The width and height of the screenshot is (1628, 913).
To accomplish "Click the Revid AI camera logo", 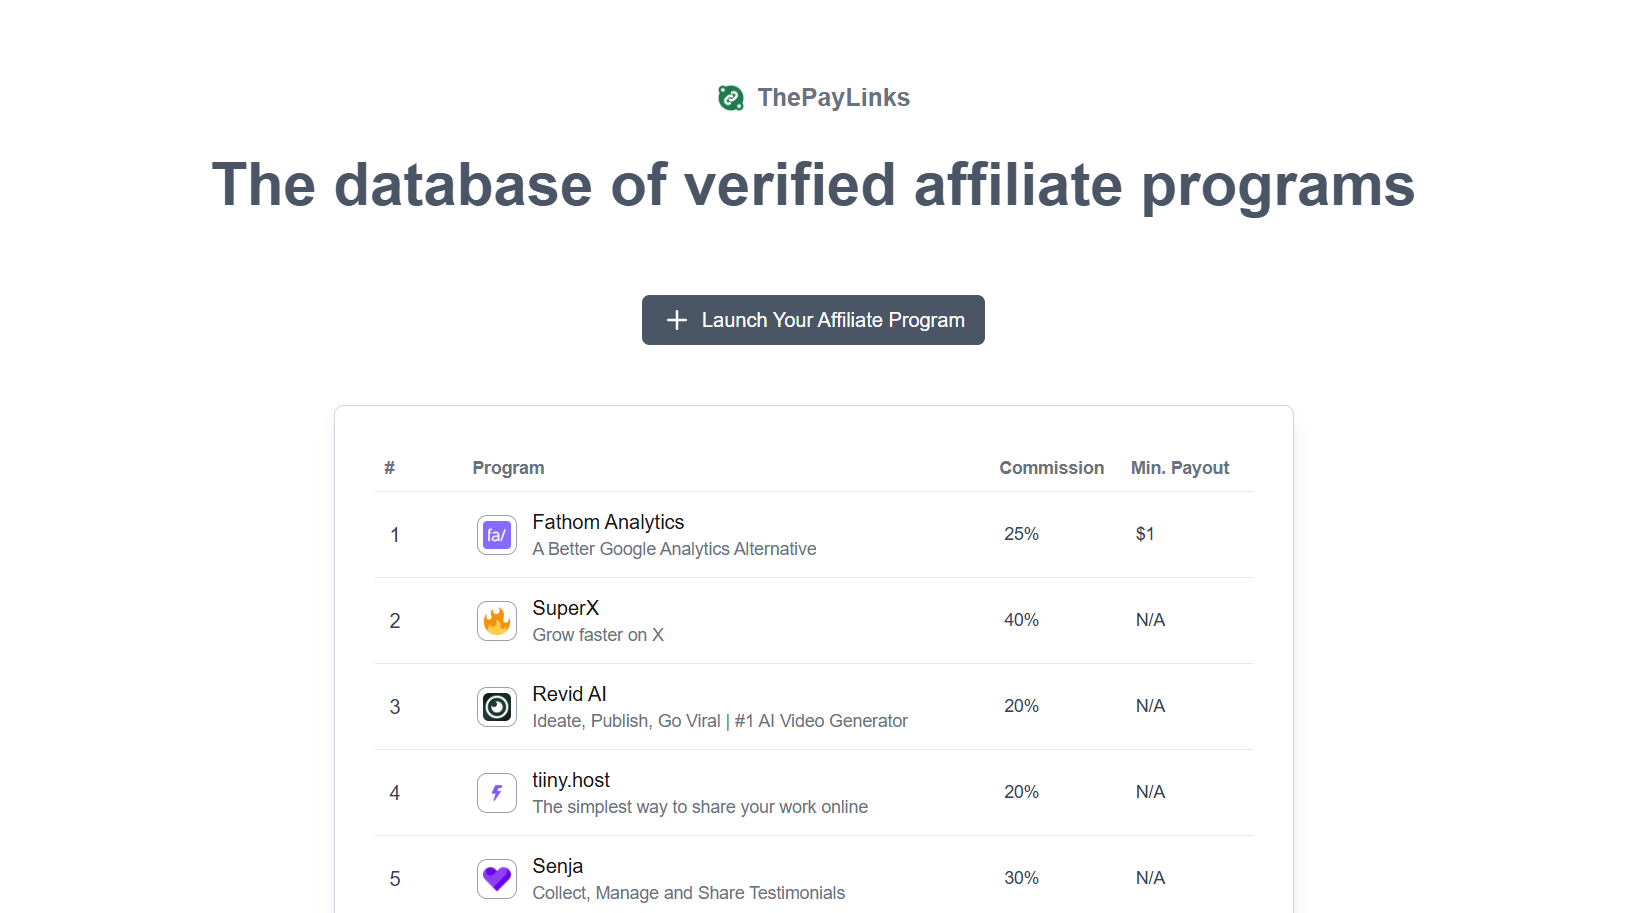I will 497,707.
